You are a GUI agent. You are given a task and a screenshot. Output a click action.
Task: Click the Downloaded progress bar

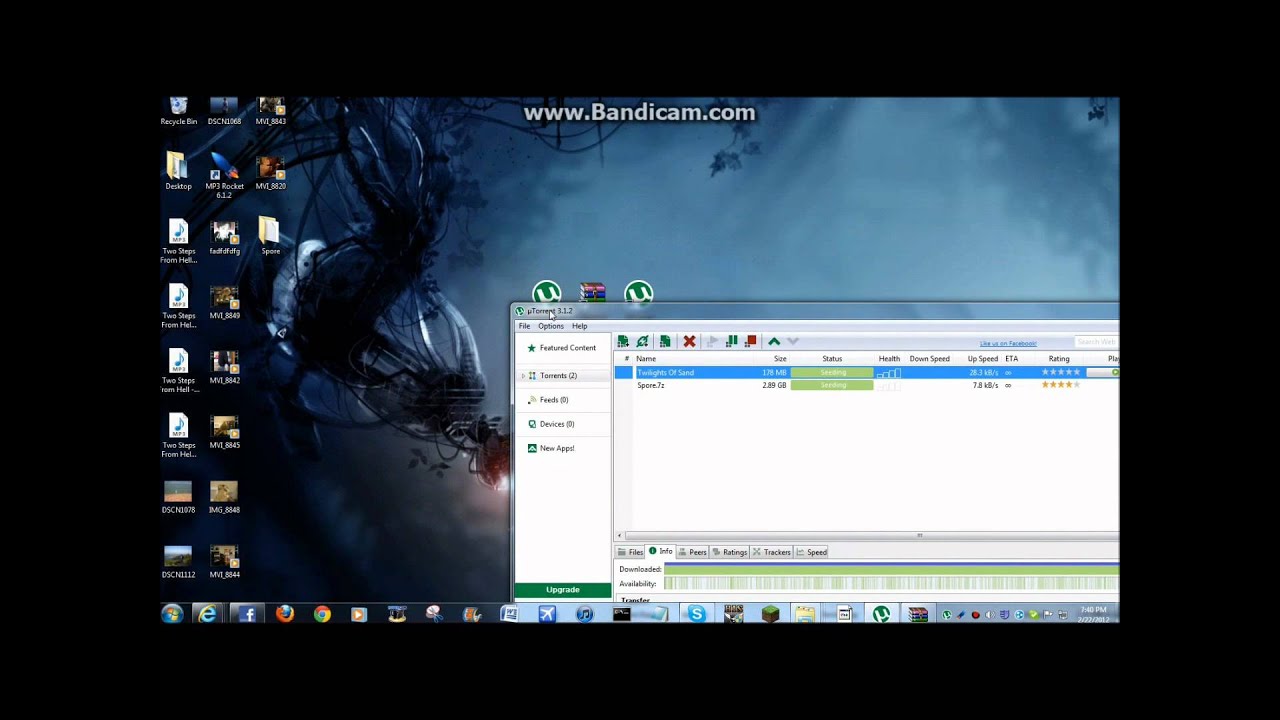891,569
